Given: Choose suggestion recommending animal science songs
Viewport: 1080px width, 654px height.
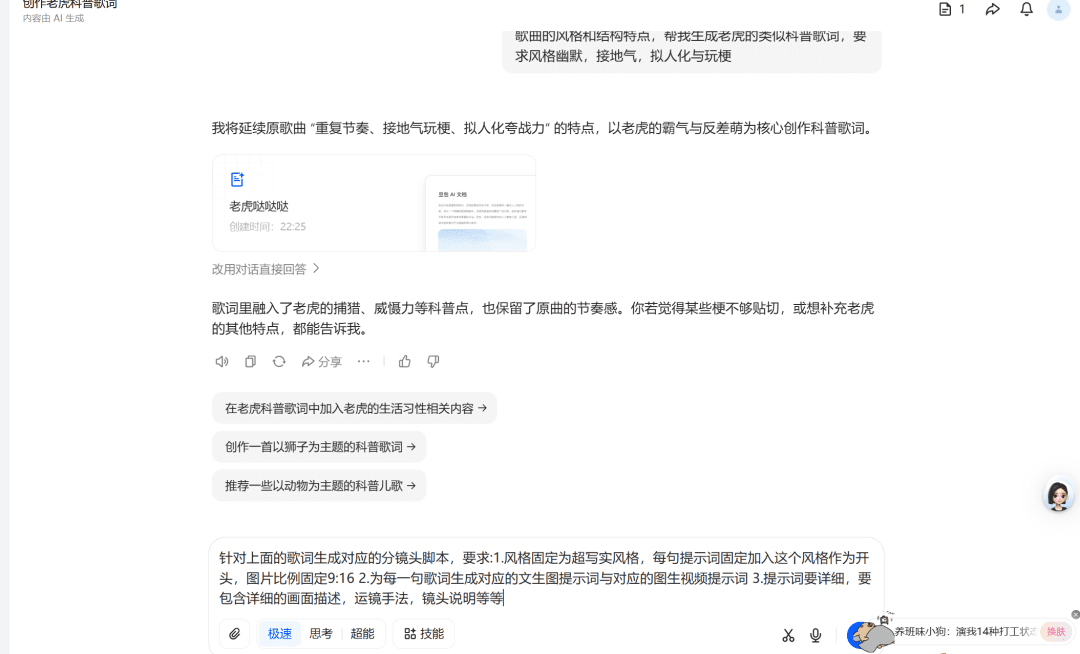Looking at the screenshot, I should pyautogui.click(x=319, y=486).
